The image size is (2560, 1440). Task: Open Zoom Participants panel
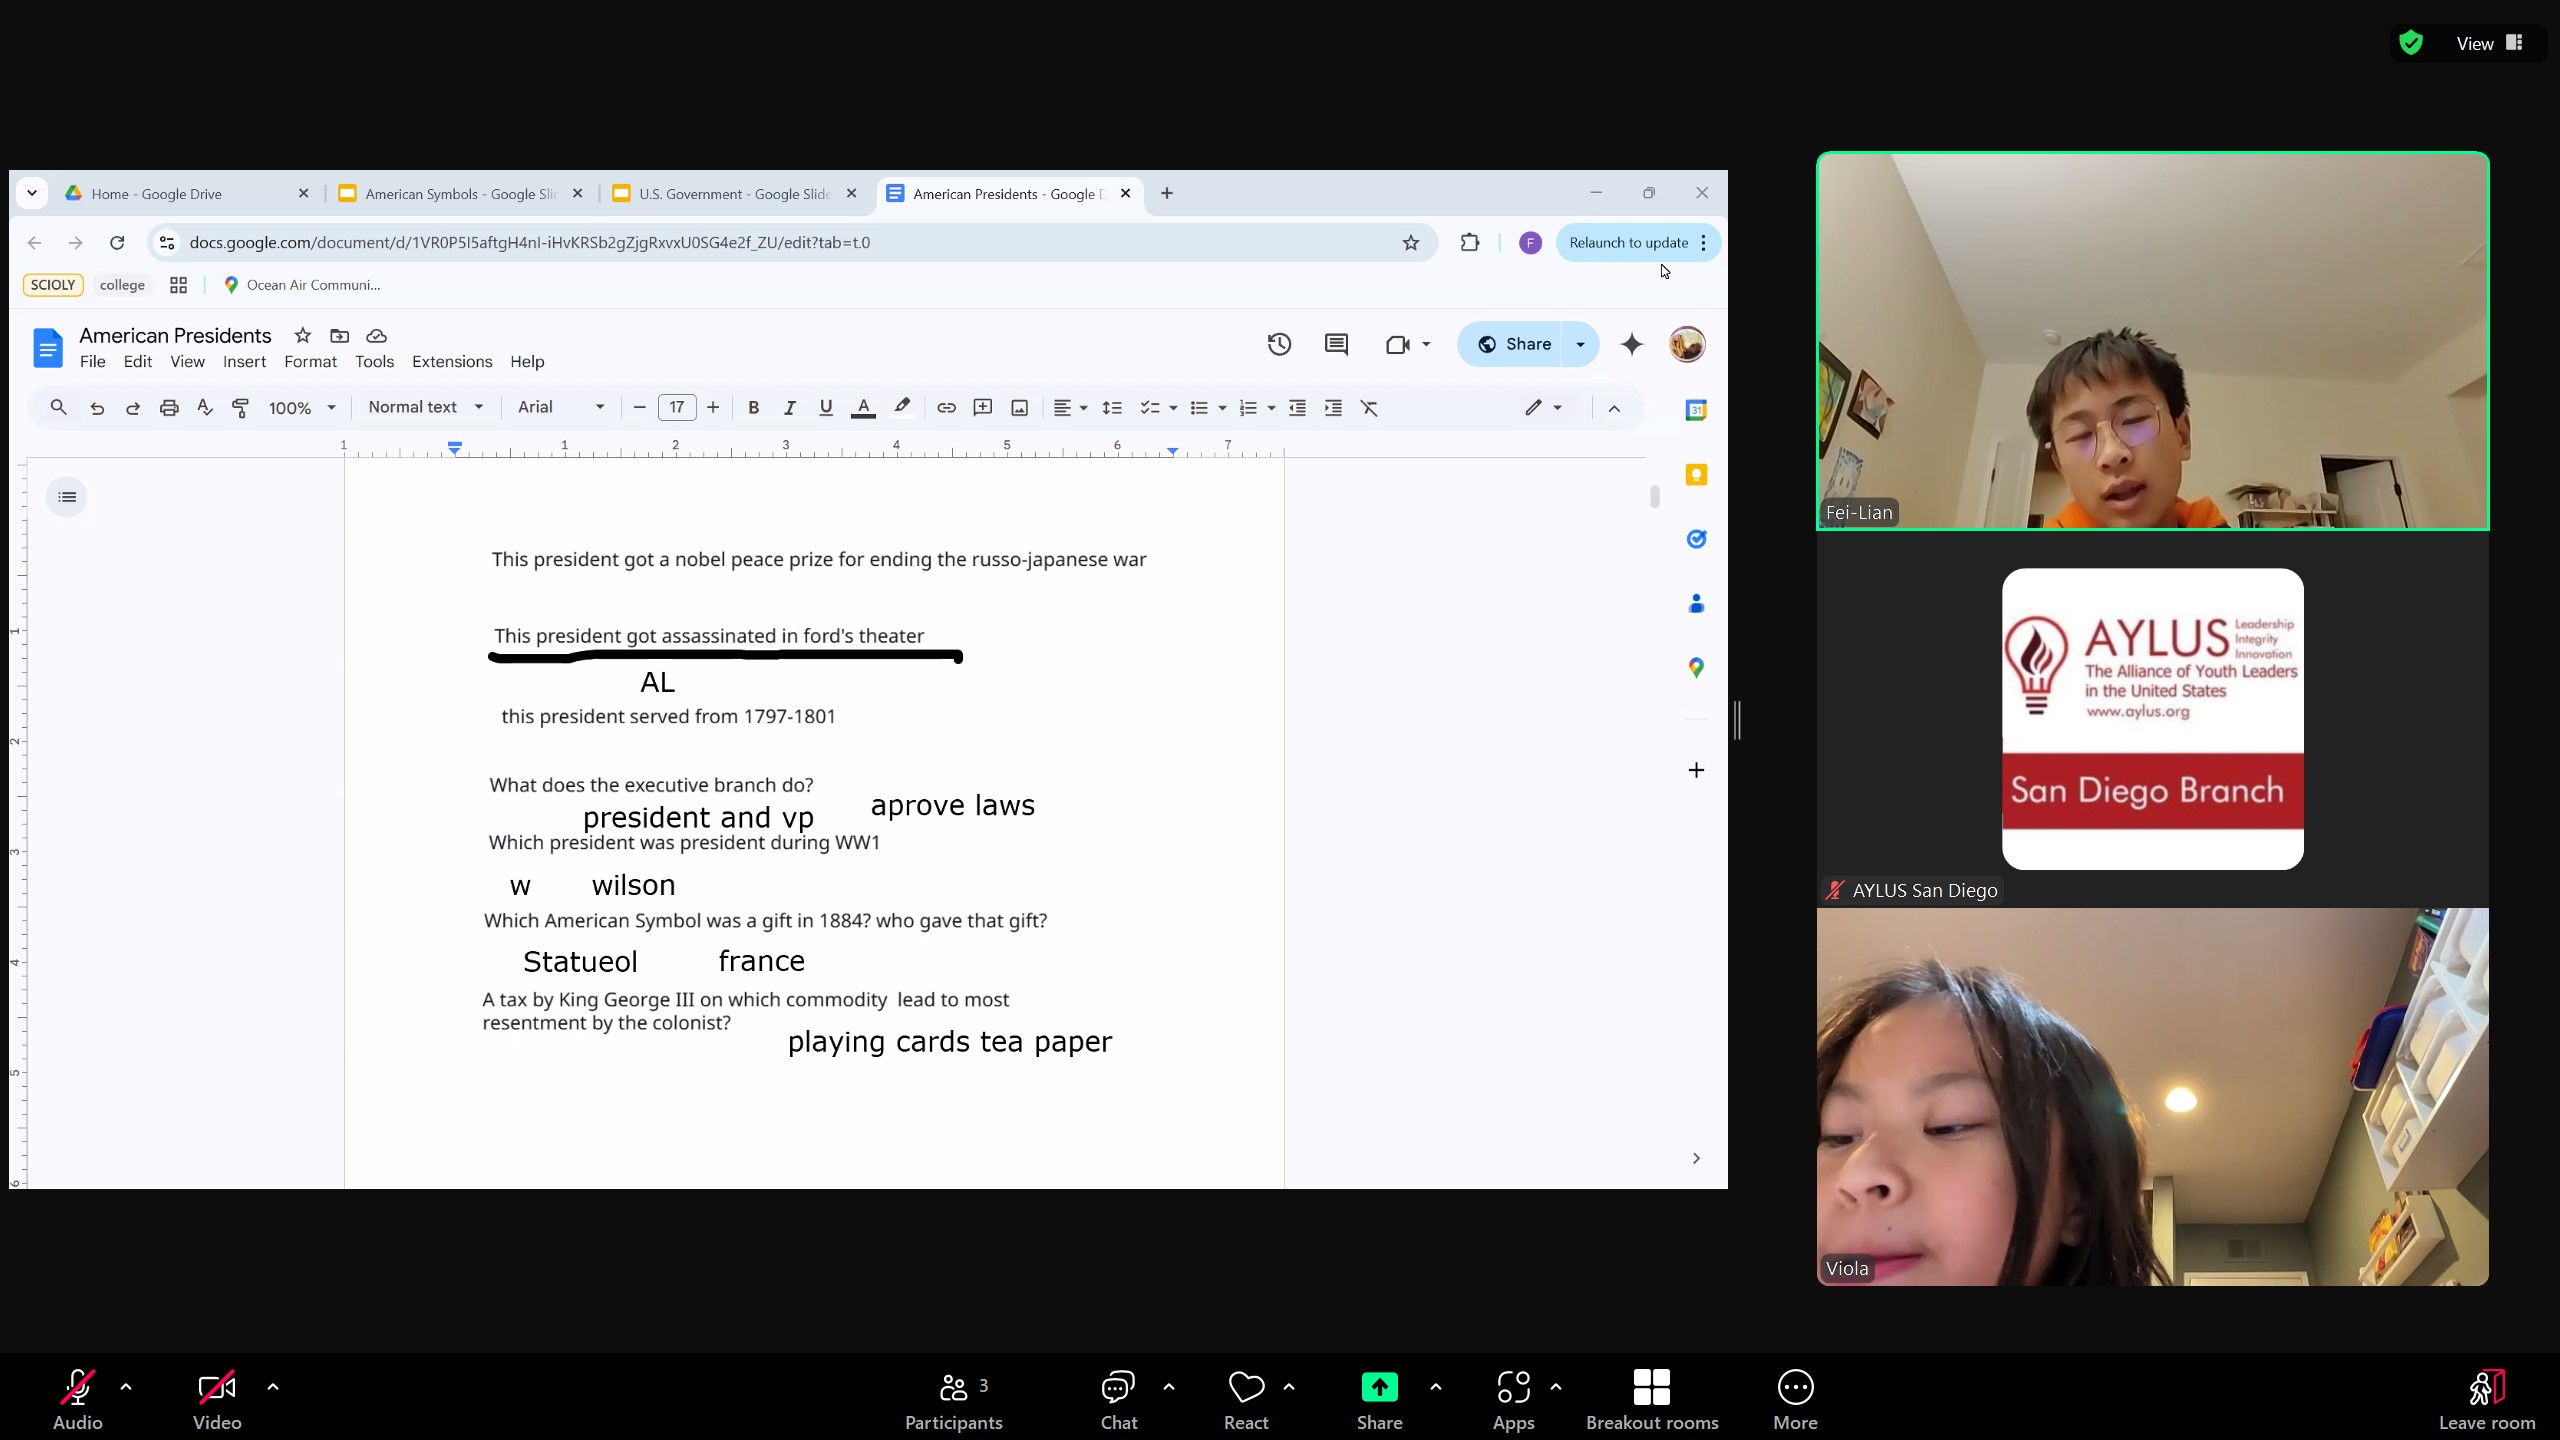click(953, 1399)
